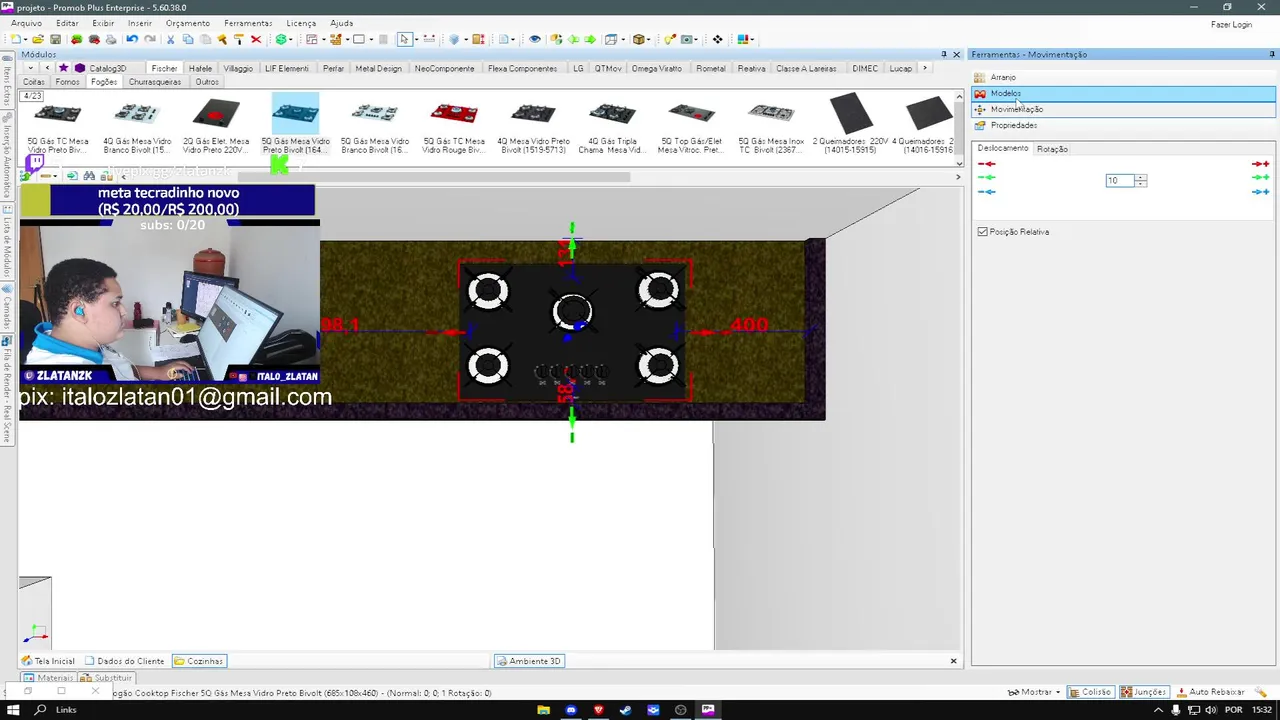Show more library tabs with the right chevron

(924, 68)
